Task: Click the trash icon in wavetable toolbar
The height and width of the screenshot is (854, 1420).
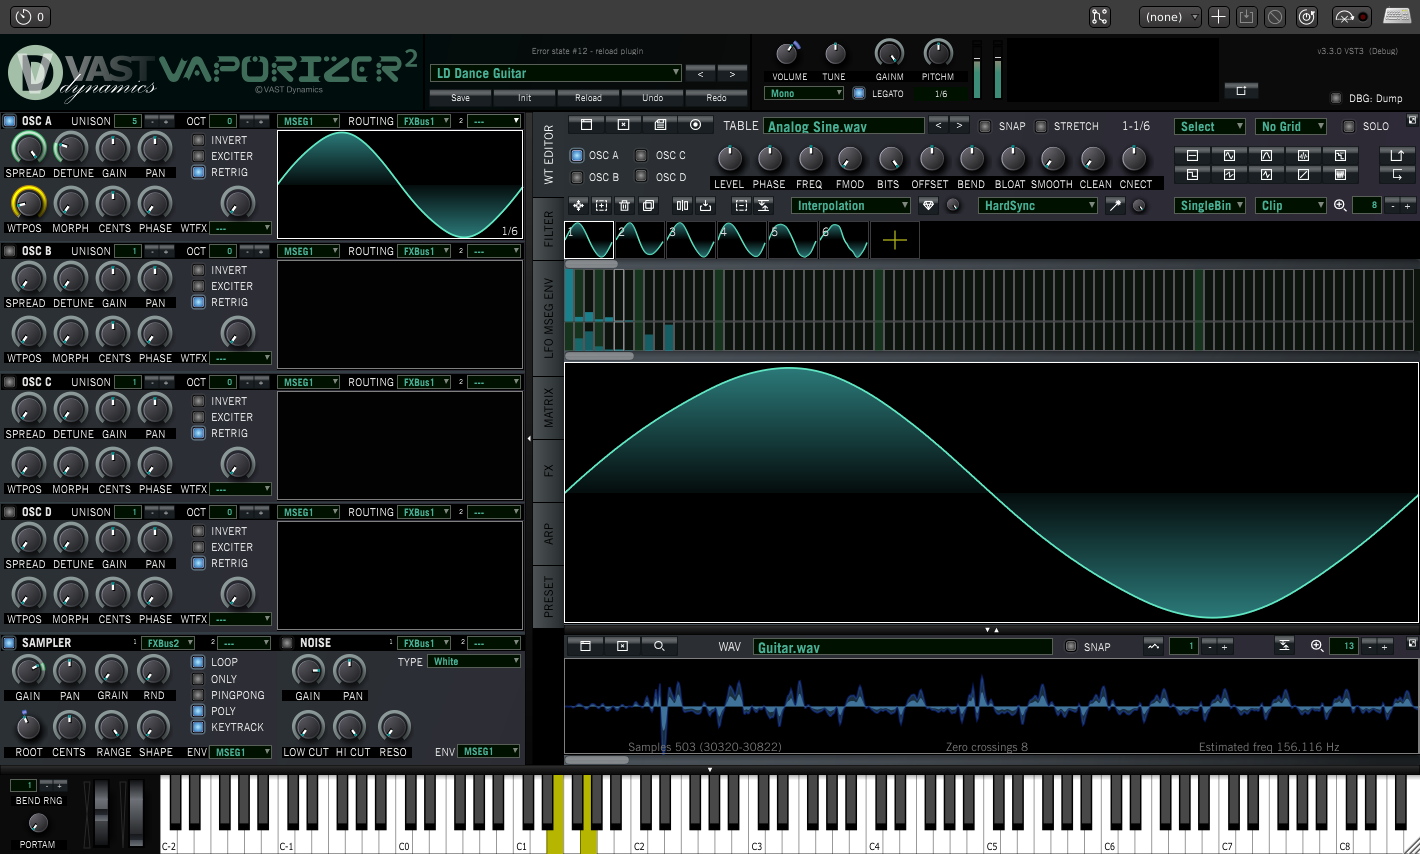Action: click(x=625, y=205)
